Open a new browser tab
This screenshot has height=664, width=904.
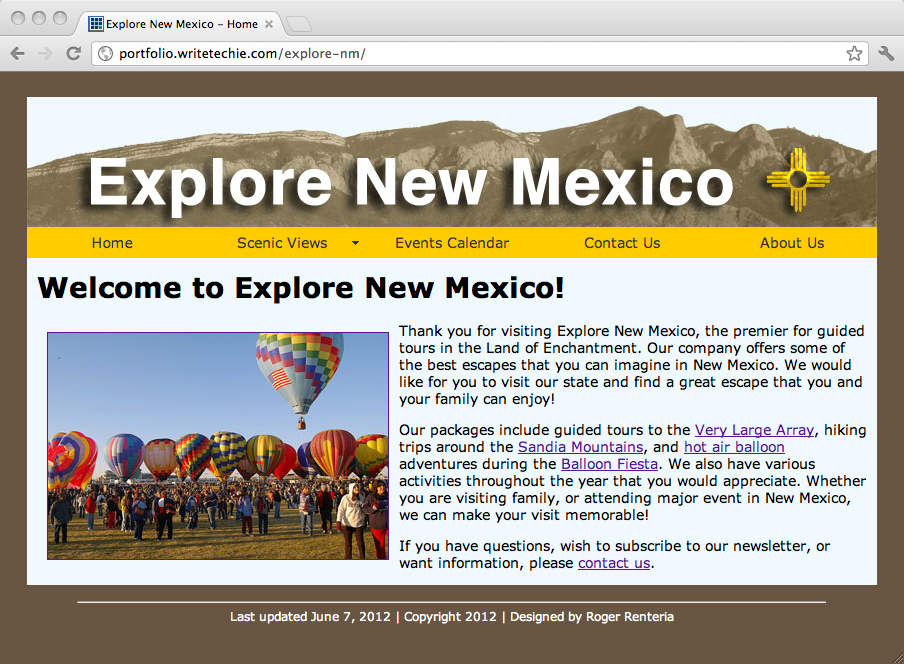[298, 24]
